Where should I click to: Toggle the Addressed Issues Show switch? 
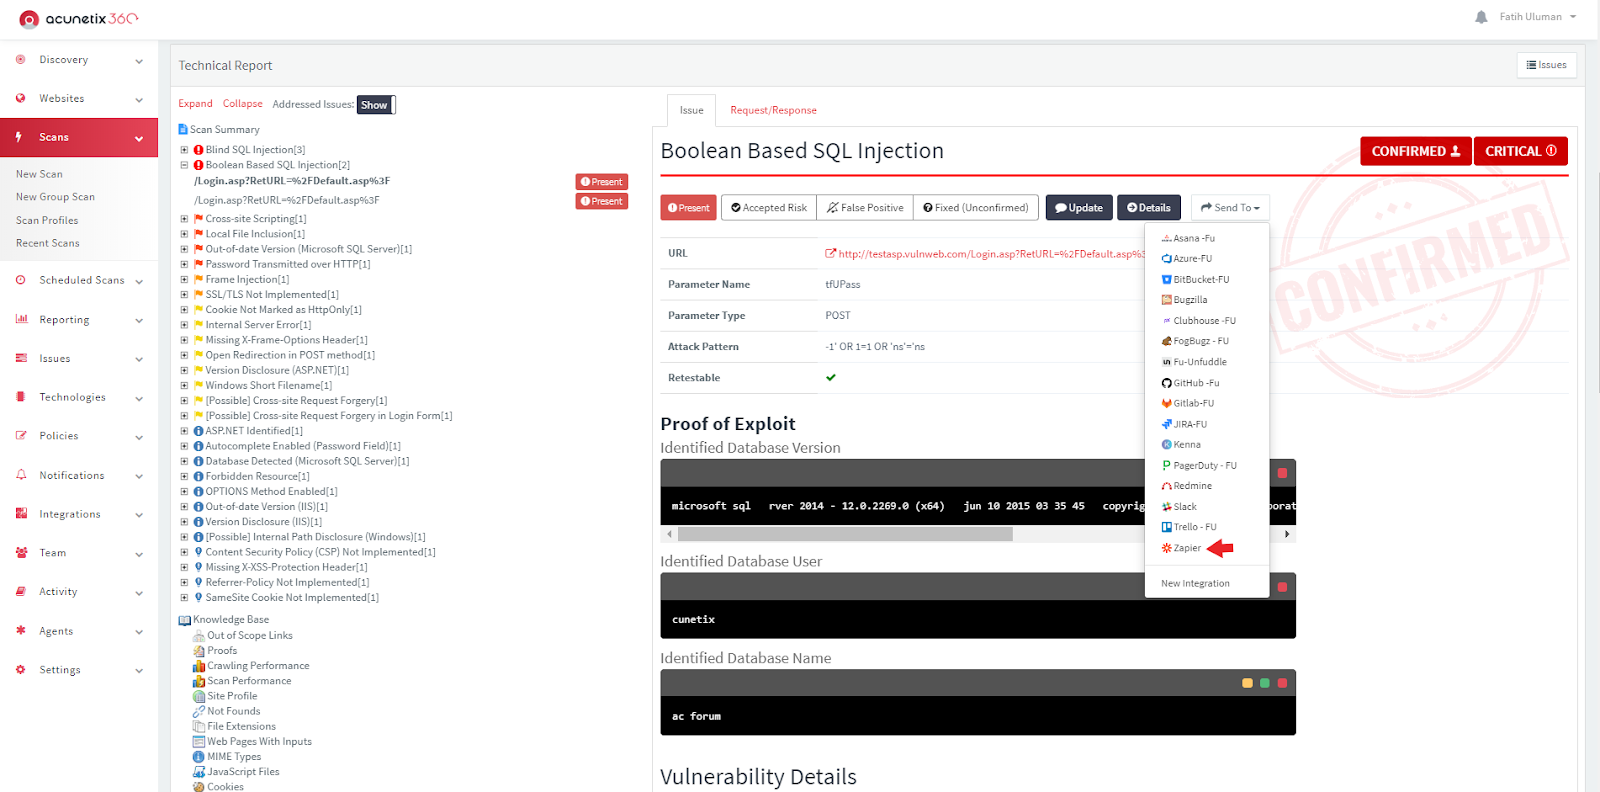click(x=376, y=105)
